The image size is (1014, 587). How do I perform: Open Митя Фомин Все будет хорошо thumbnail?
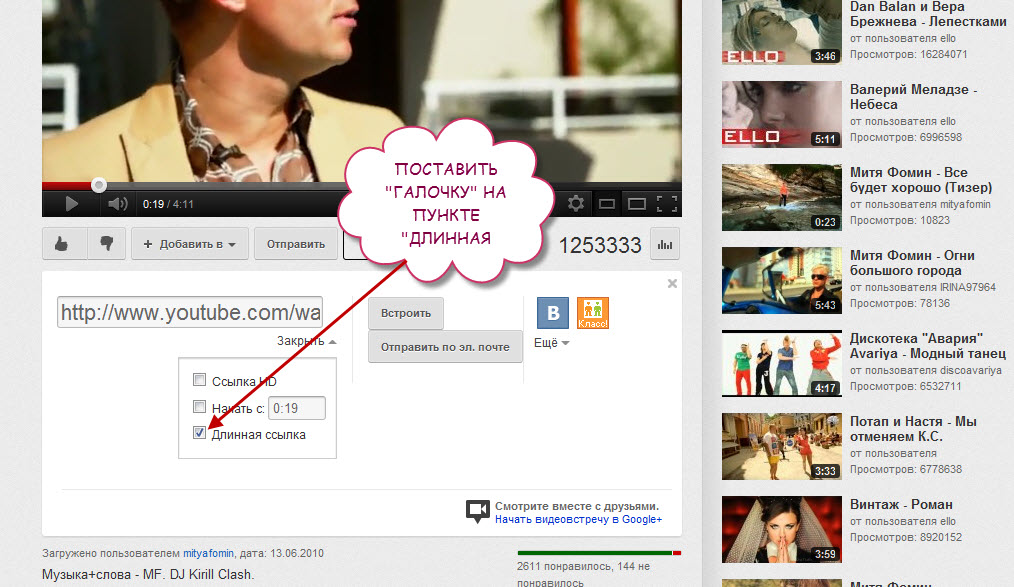point(782,197)
